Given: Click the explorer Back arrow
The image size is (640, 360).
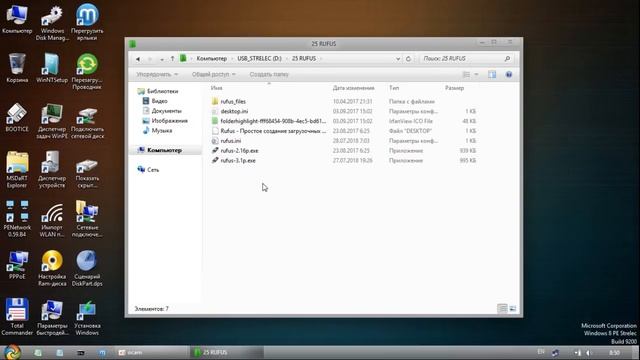Looking at the screenshot, I should pos(138,59).
